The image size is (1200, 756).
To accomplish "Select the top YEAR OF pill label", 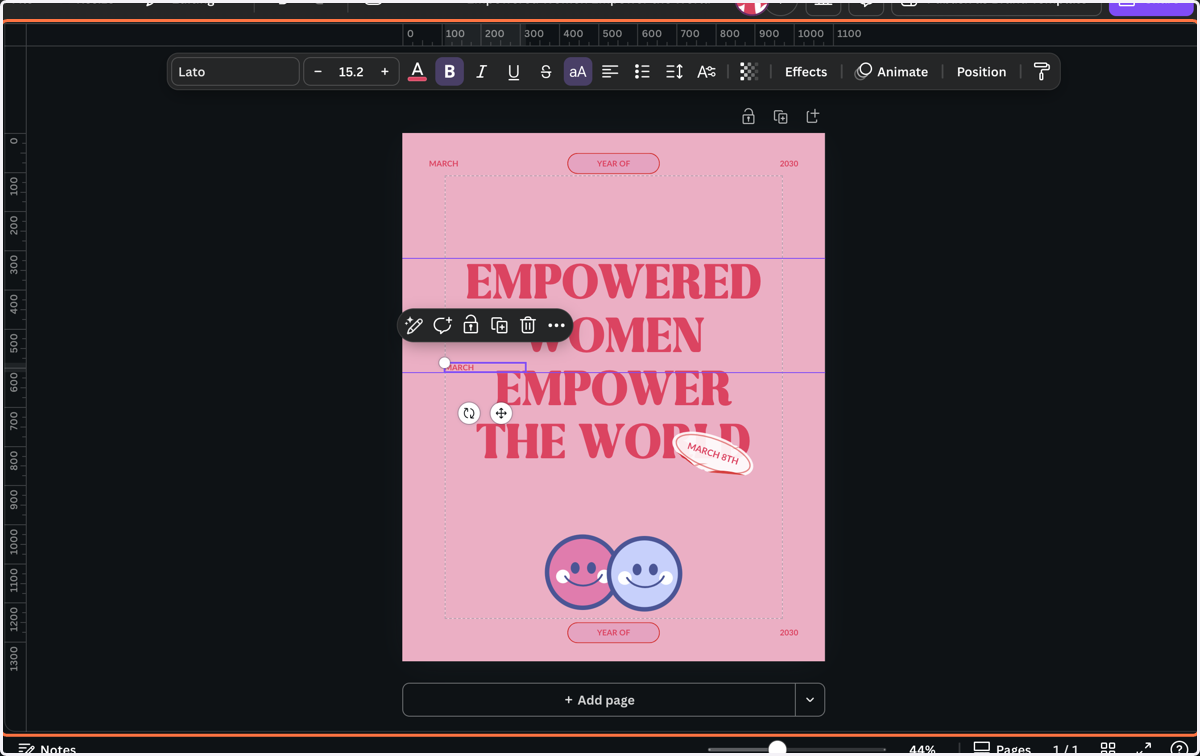I will (613, 163).
